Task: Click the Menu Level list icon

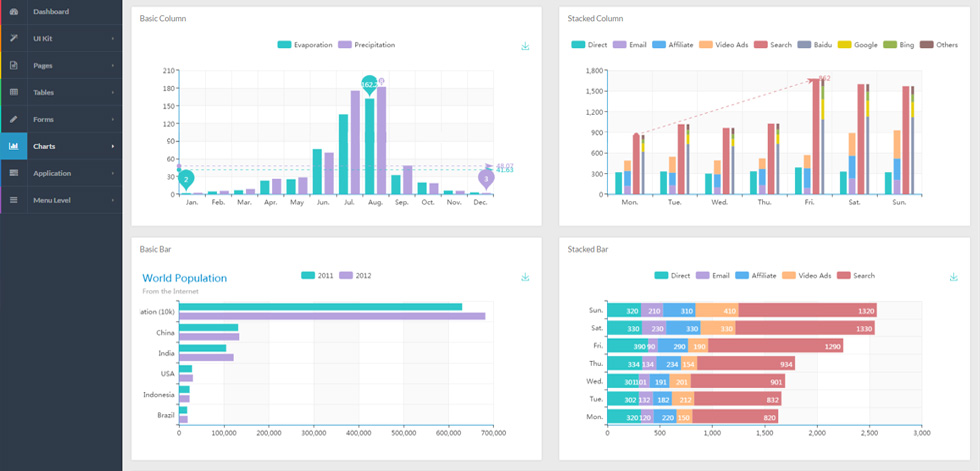Action: tap(14, 200)
